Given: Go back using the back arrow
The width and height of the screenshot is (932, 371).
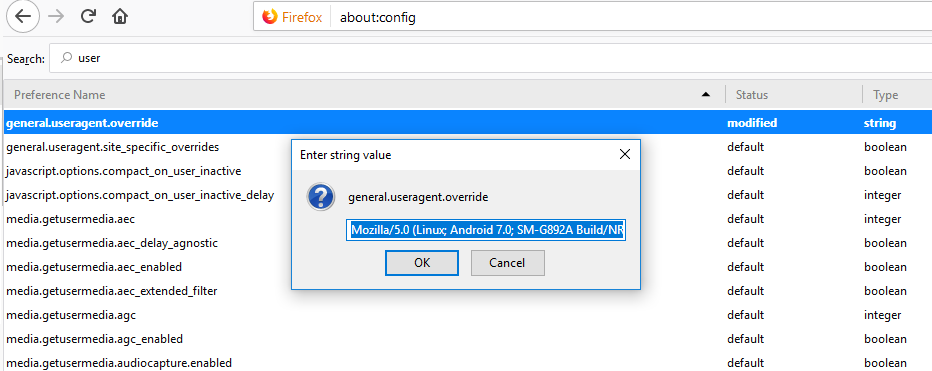Looking at the screenshot, I should click(x=23, y=17).
